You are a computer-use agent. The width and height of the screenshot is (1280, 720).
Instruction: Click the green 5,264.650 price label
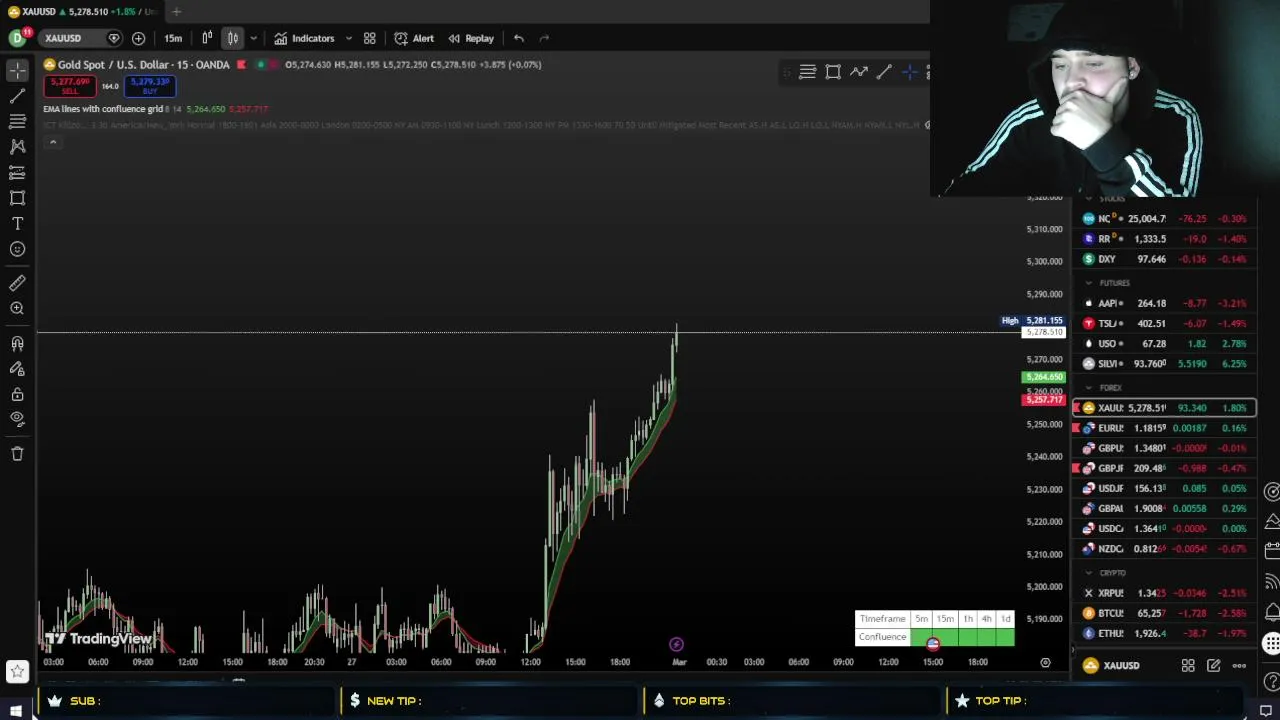[x=1044, y=377]
